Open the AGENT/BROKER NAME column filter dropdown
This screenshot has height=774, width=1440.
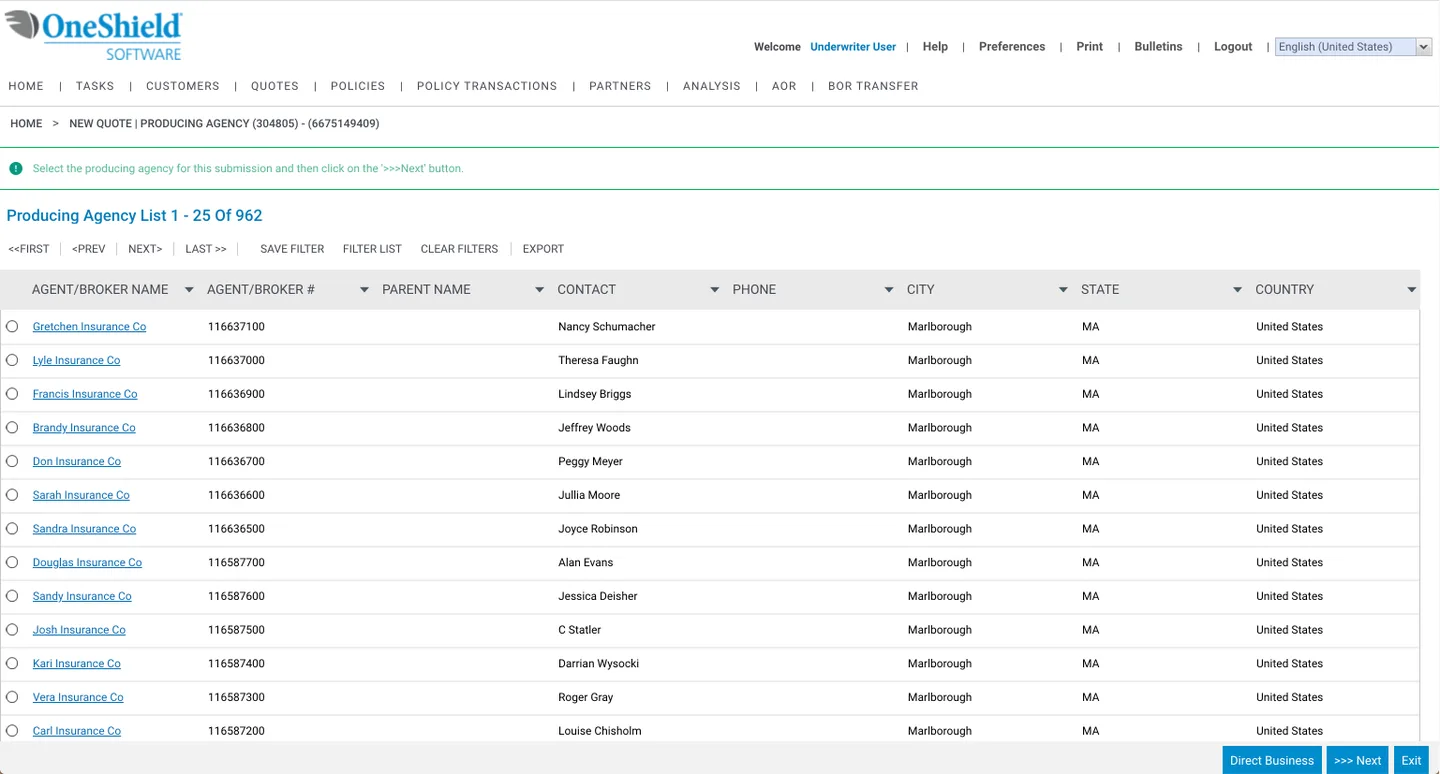pyautogui.click(x=188, y=289)
